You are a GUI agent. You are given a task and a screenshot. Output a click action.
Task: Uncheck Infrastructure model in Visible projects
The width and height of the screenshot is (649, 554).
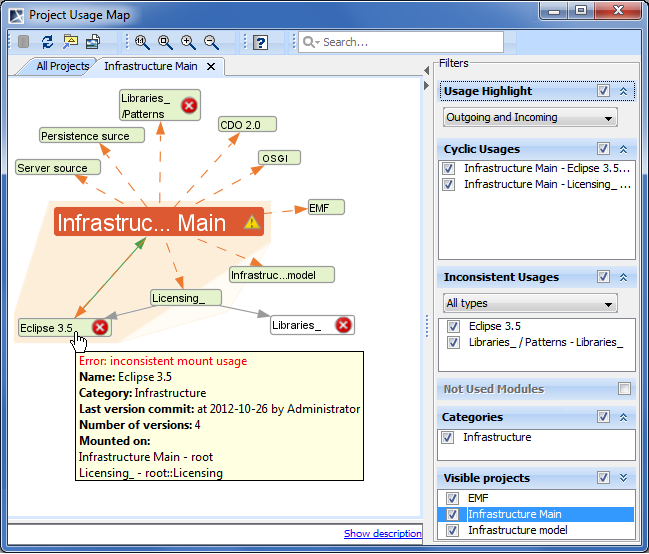click(452, 530)
